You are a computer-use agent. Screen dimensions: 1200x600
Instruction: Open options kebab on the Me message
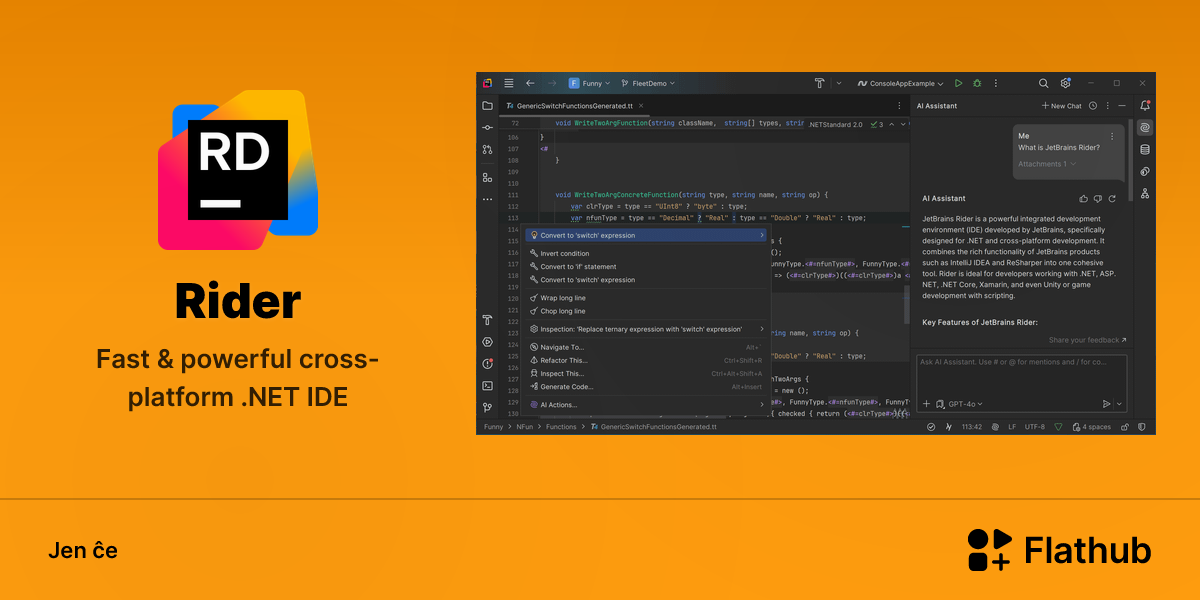click(1112, 136)
